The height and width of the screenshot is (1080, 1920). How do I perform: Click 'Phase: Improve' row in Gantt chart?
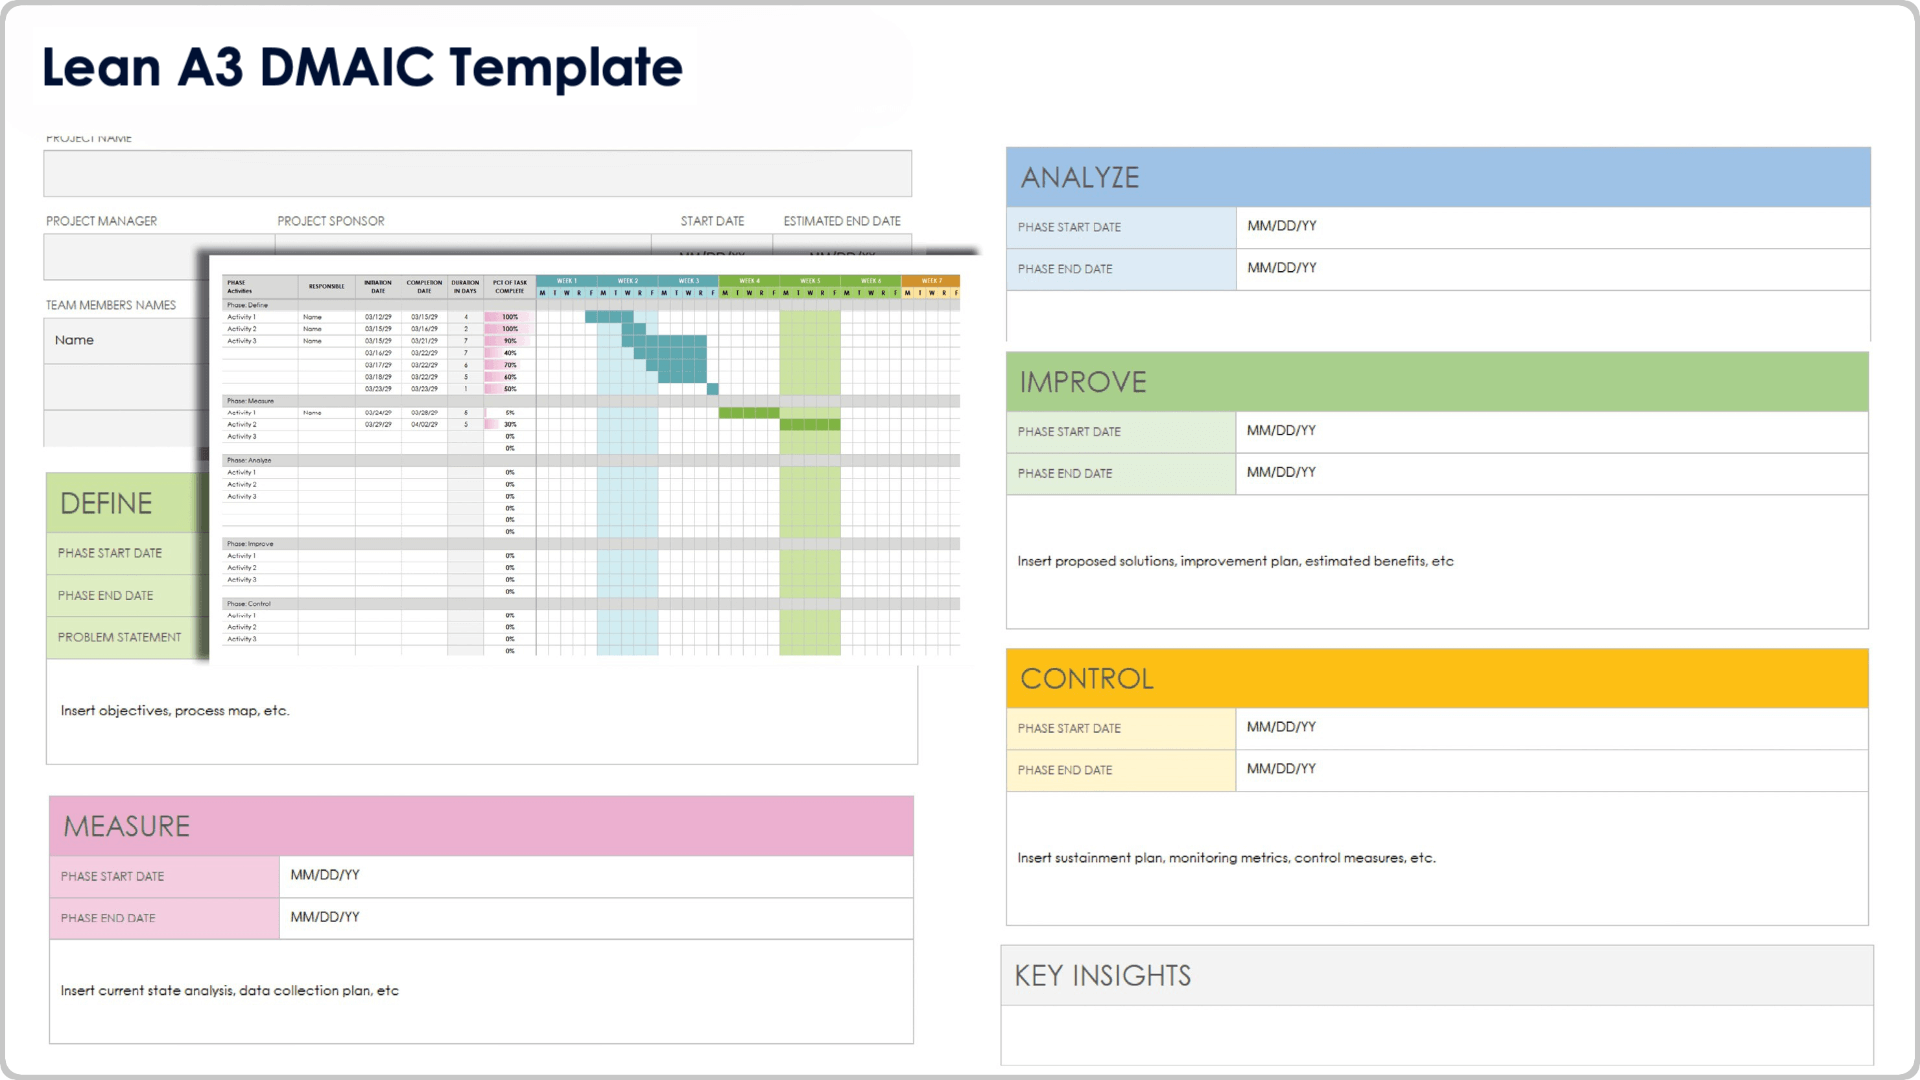(591, 544)
